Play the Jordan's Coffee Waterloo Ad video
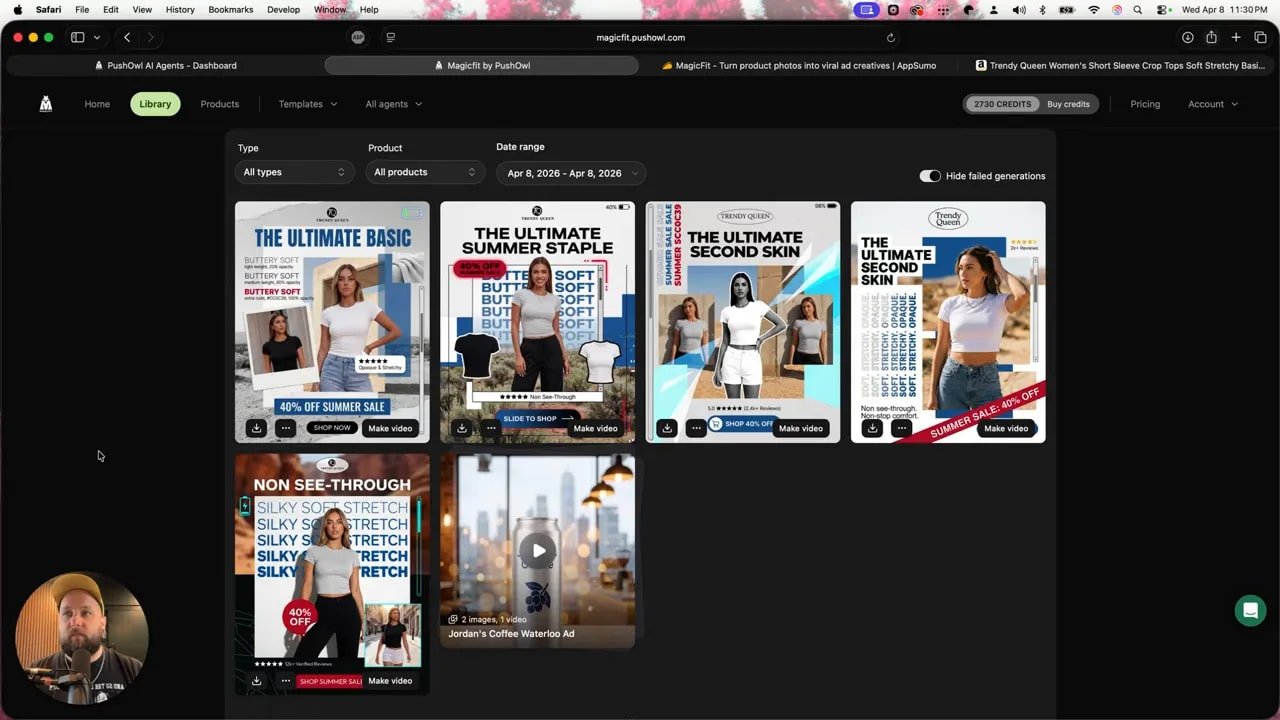 tap(538, 550)
